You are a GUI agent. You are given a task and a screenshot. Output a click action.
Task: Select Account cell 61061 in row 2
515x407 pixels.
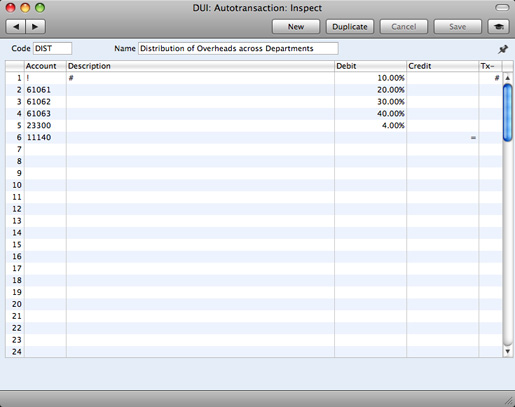[x=45, y=90]
